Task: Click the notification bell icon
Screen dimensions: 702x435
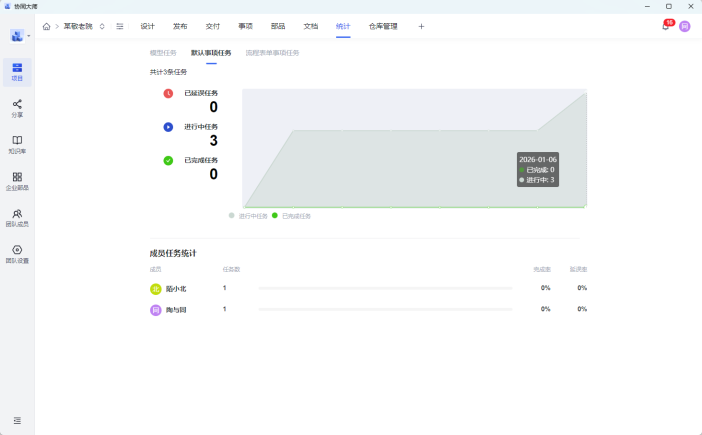Action: coord(665,26)
